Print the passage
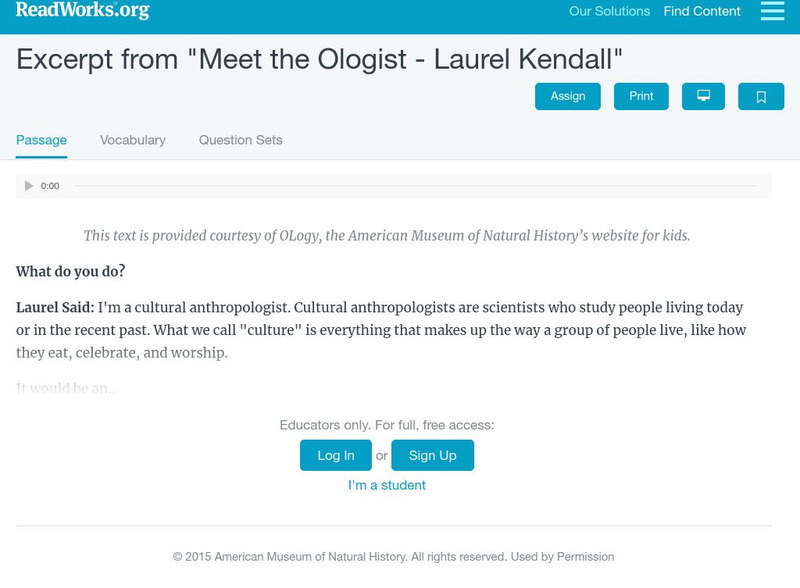This screenshot has width=800, height=588. [641, 96]
